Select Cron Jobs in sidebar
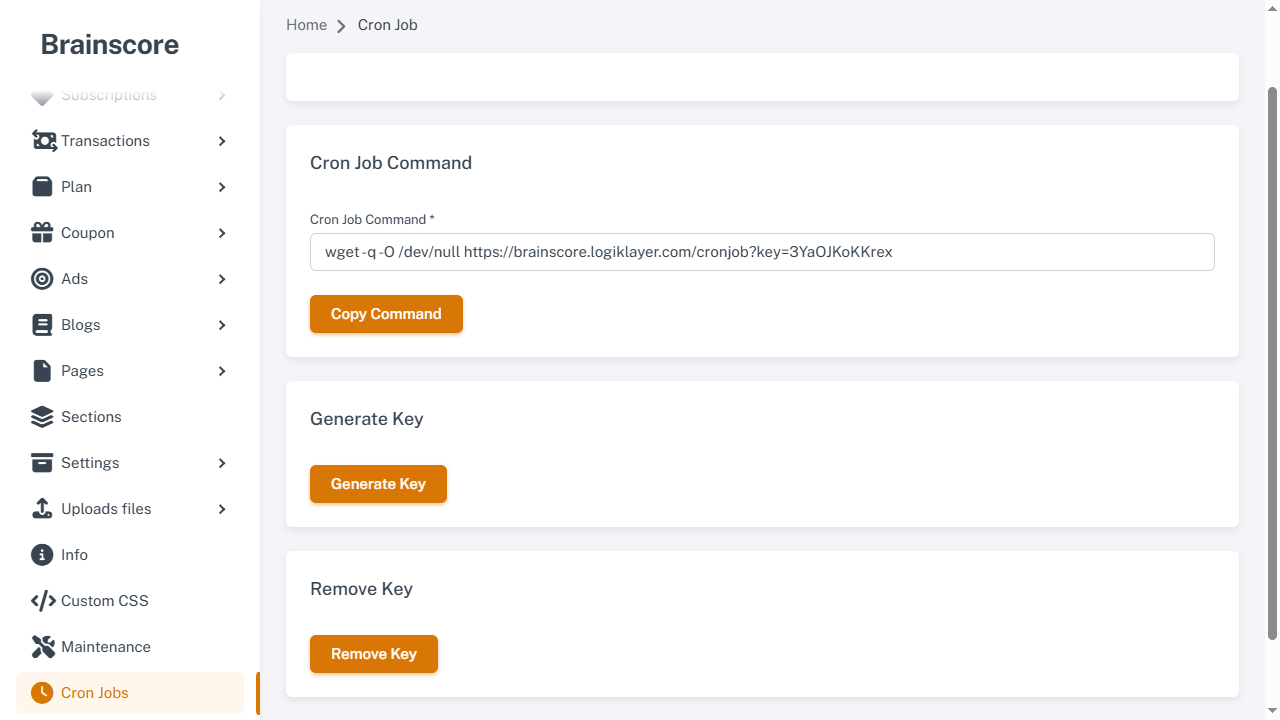1280x720 pixels. [130, 693]
